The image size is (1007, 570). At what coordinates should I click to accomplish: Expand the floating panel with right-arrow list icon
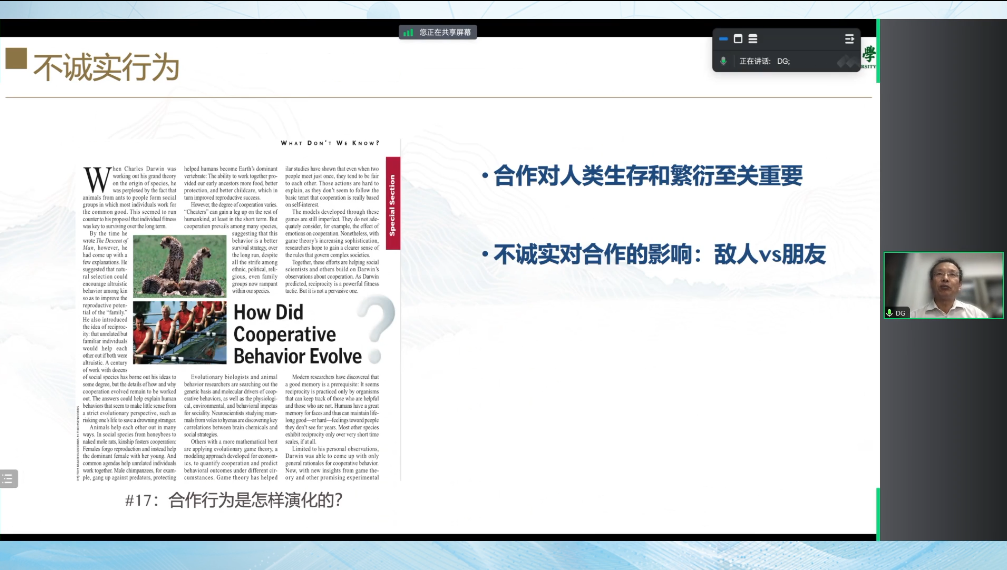click(x=849, y=38)
